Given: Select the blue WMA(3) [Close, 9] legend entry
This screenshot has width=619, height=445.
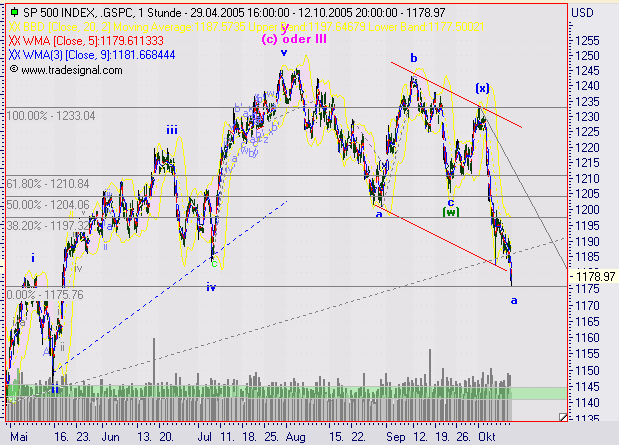Looking at the screenshot, I should (92, 55).
